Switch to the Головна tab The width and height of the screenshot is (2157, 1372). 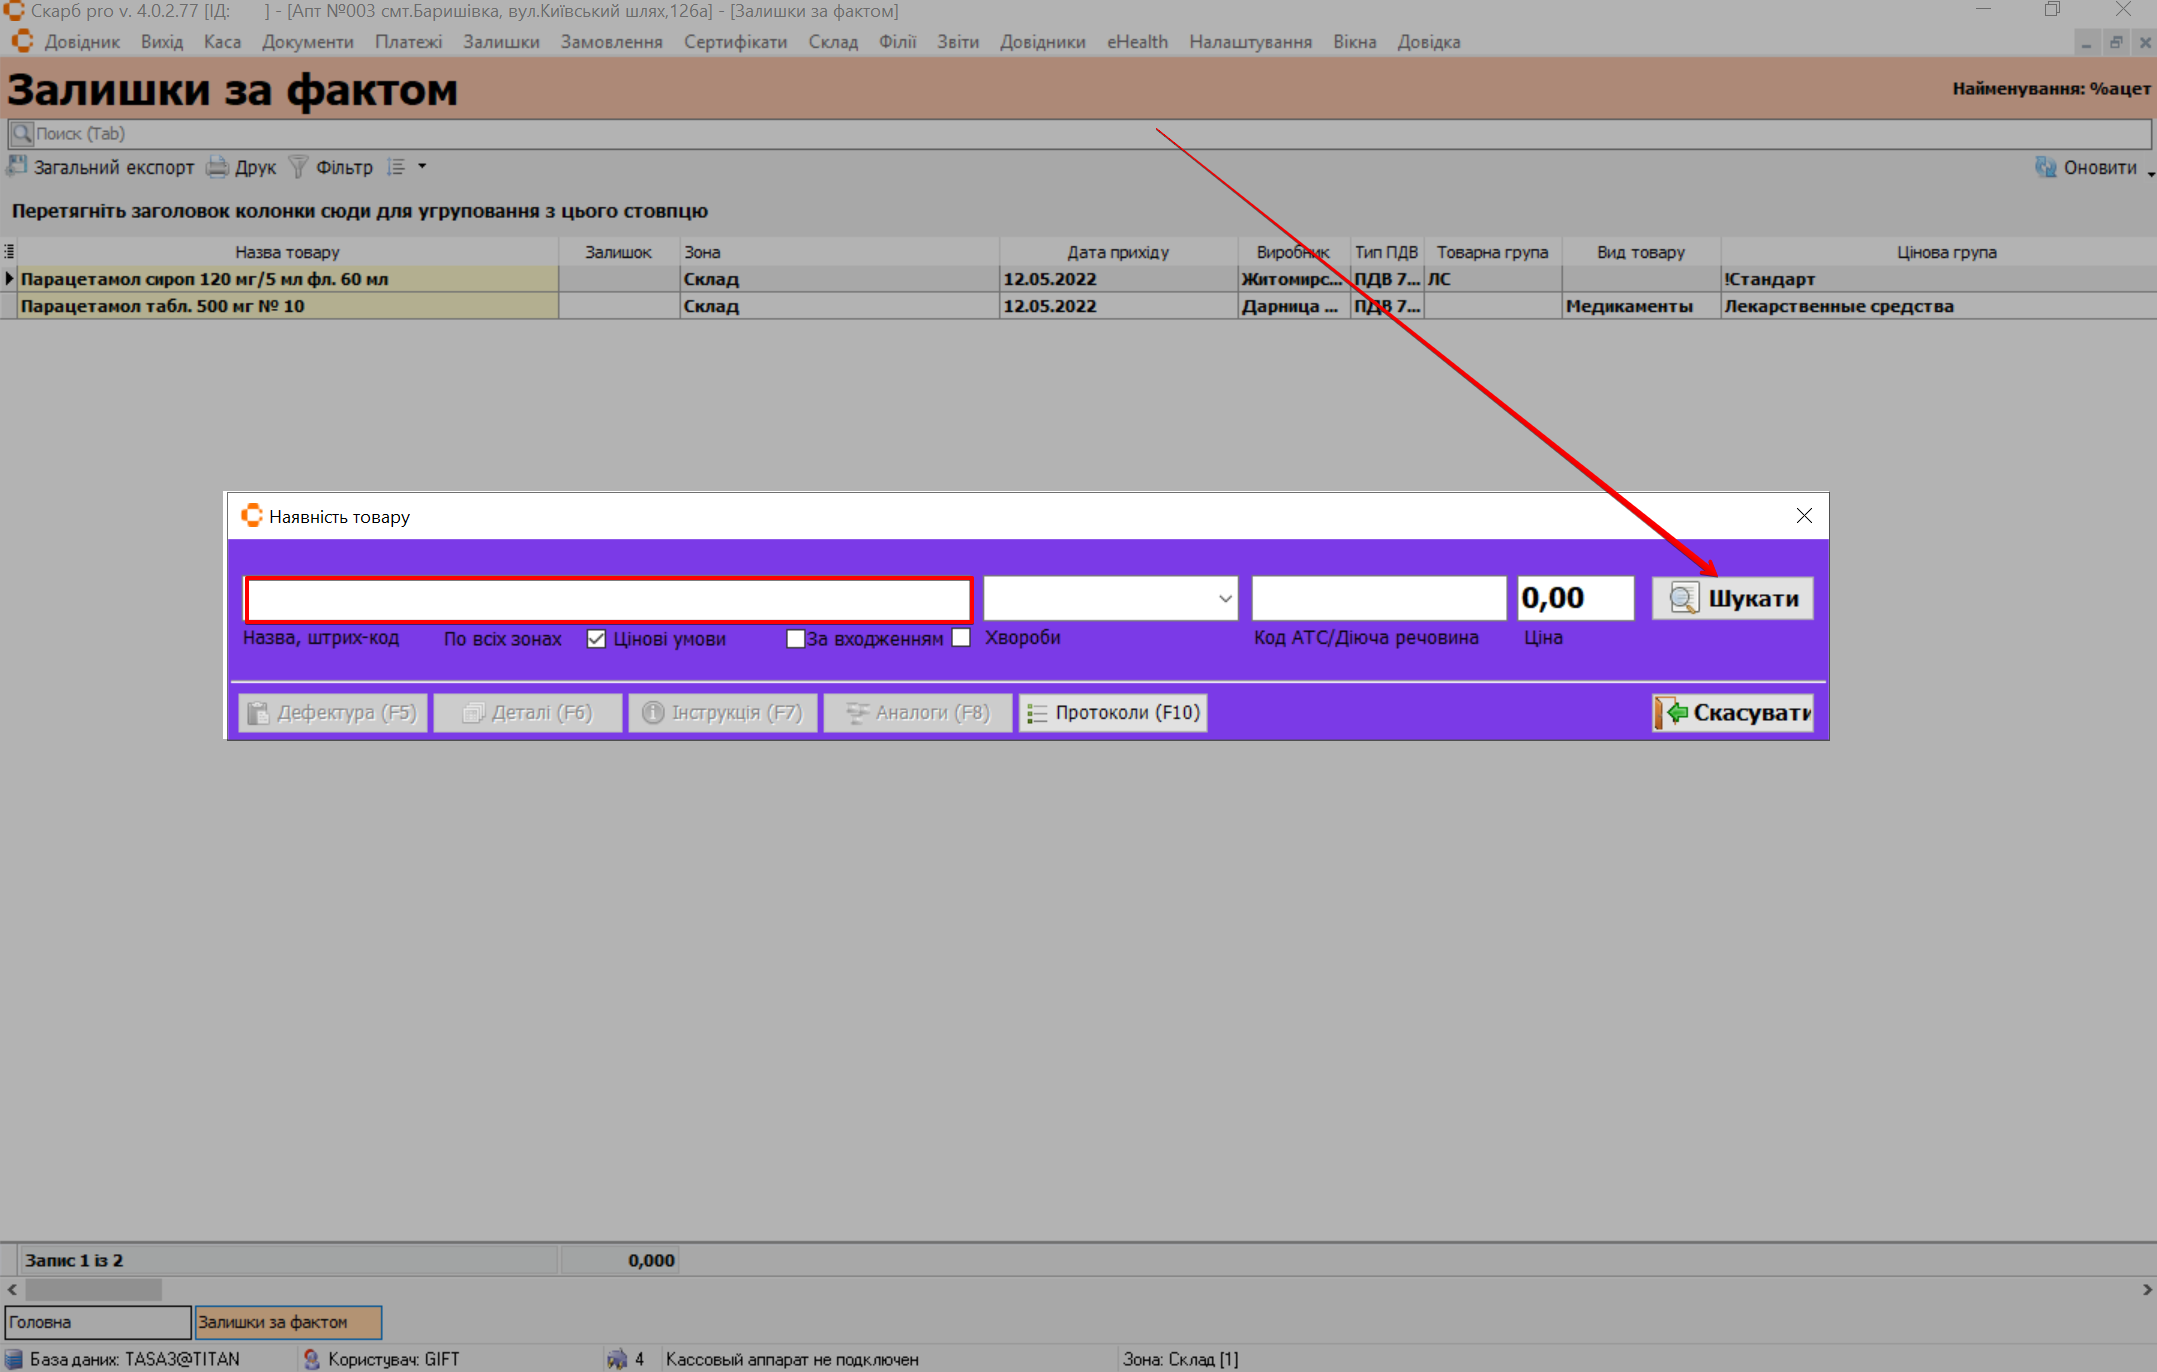coord(97,1322)
